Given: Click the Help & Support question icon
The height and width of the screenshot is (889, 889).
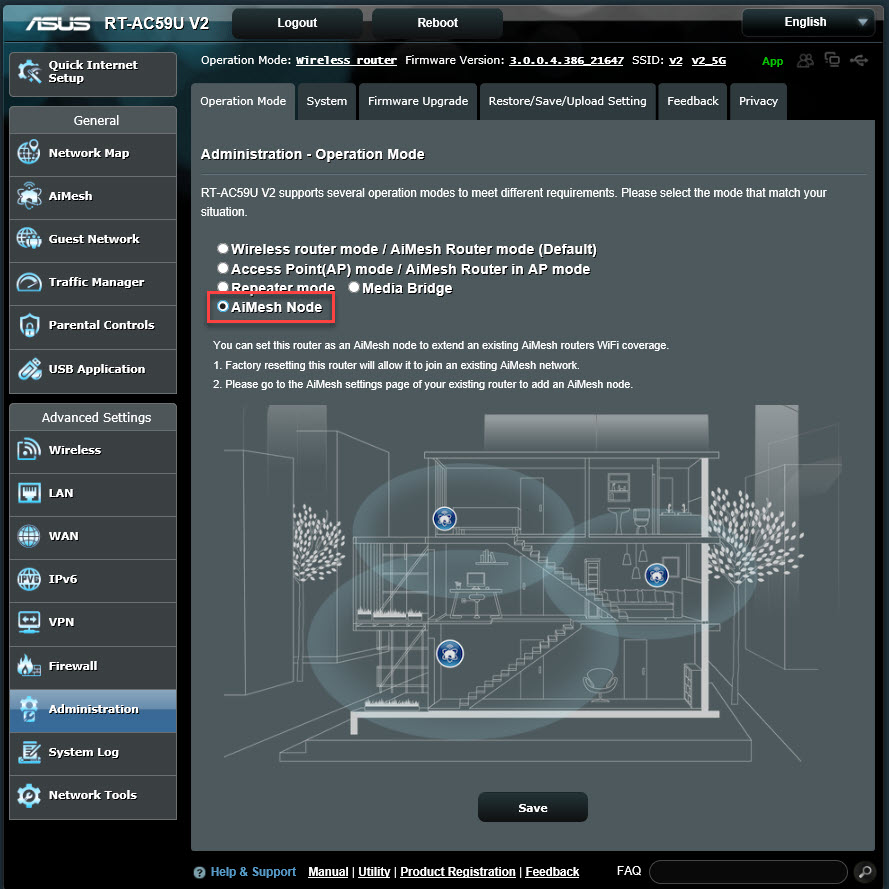Looking at the screenshot, I should (199, 872).
